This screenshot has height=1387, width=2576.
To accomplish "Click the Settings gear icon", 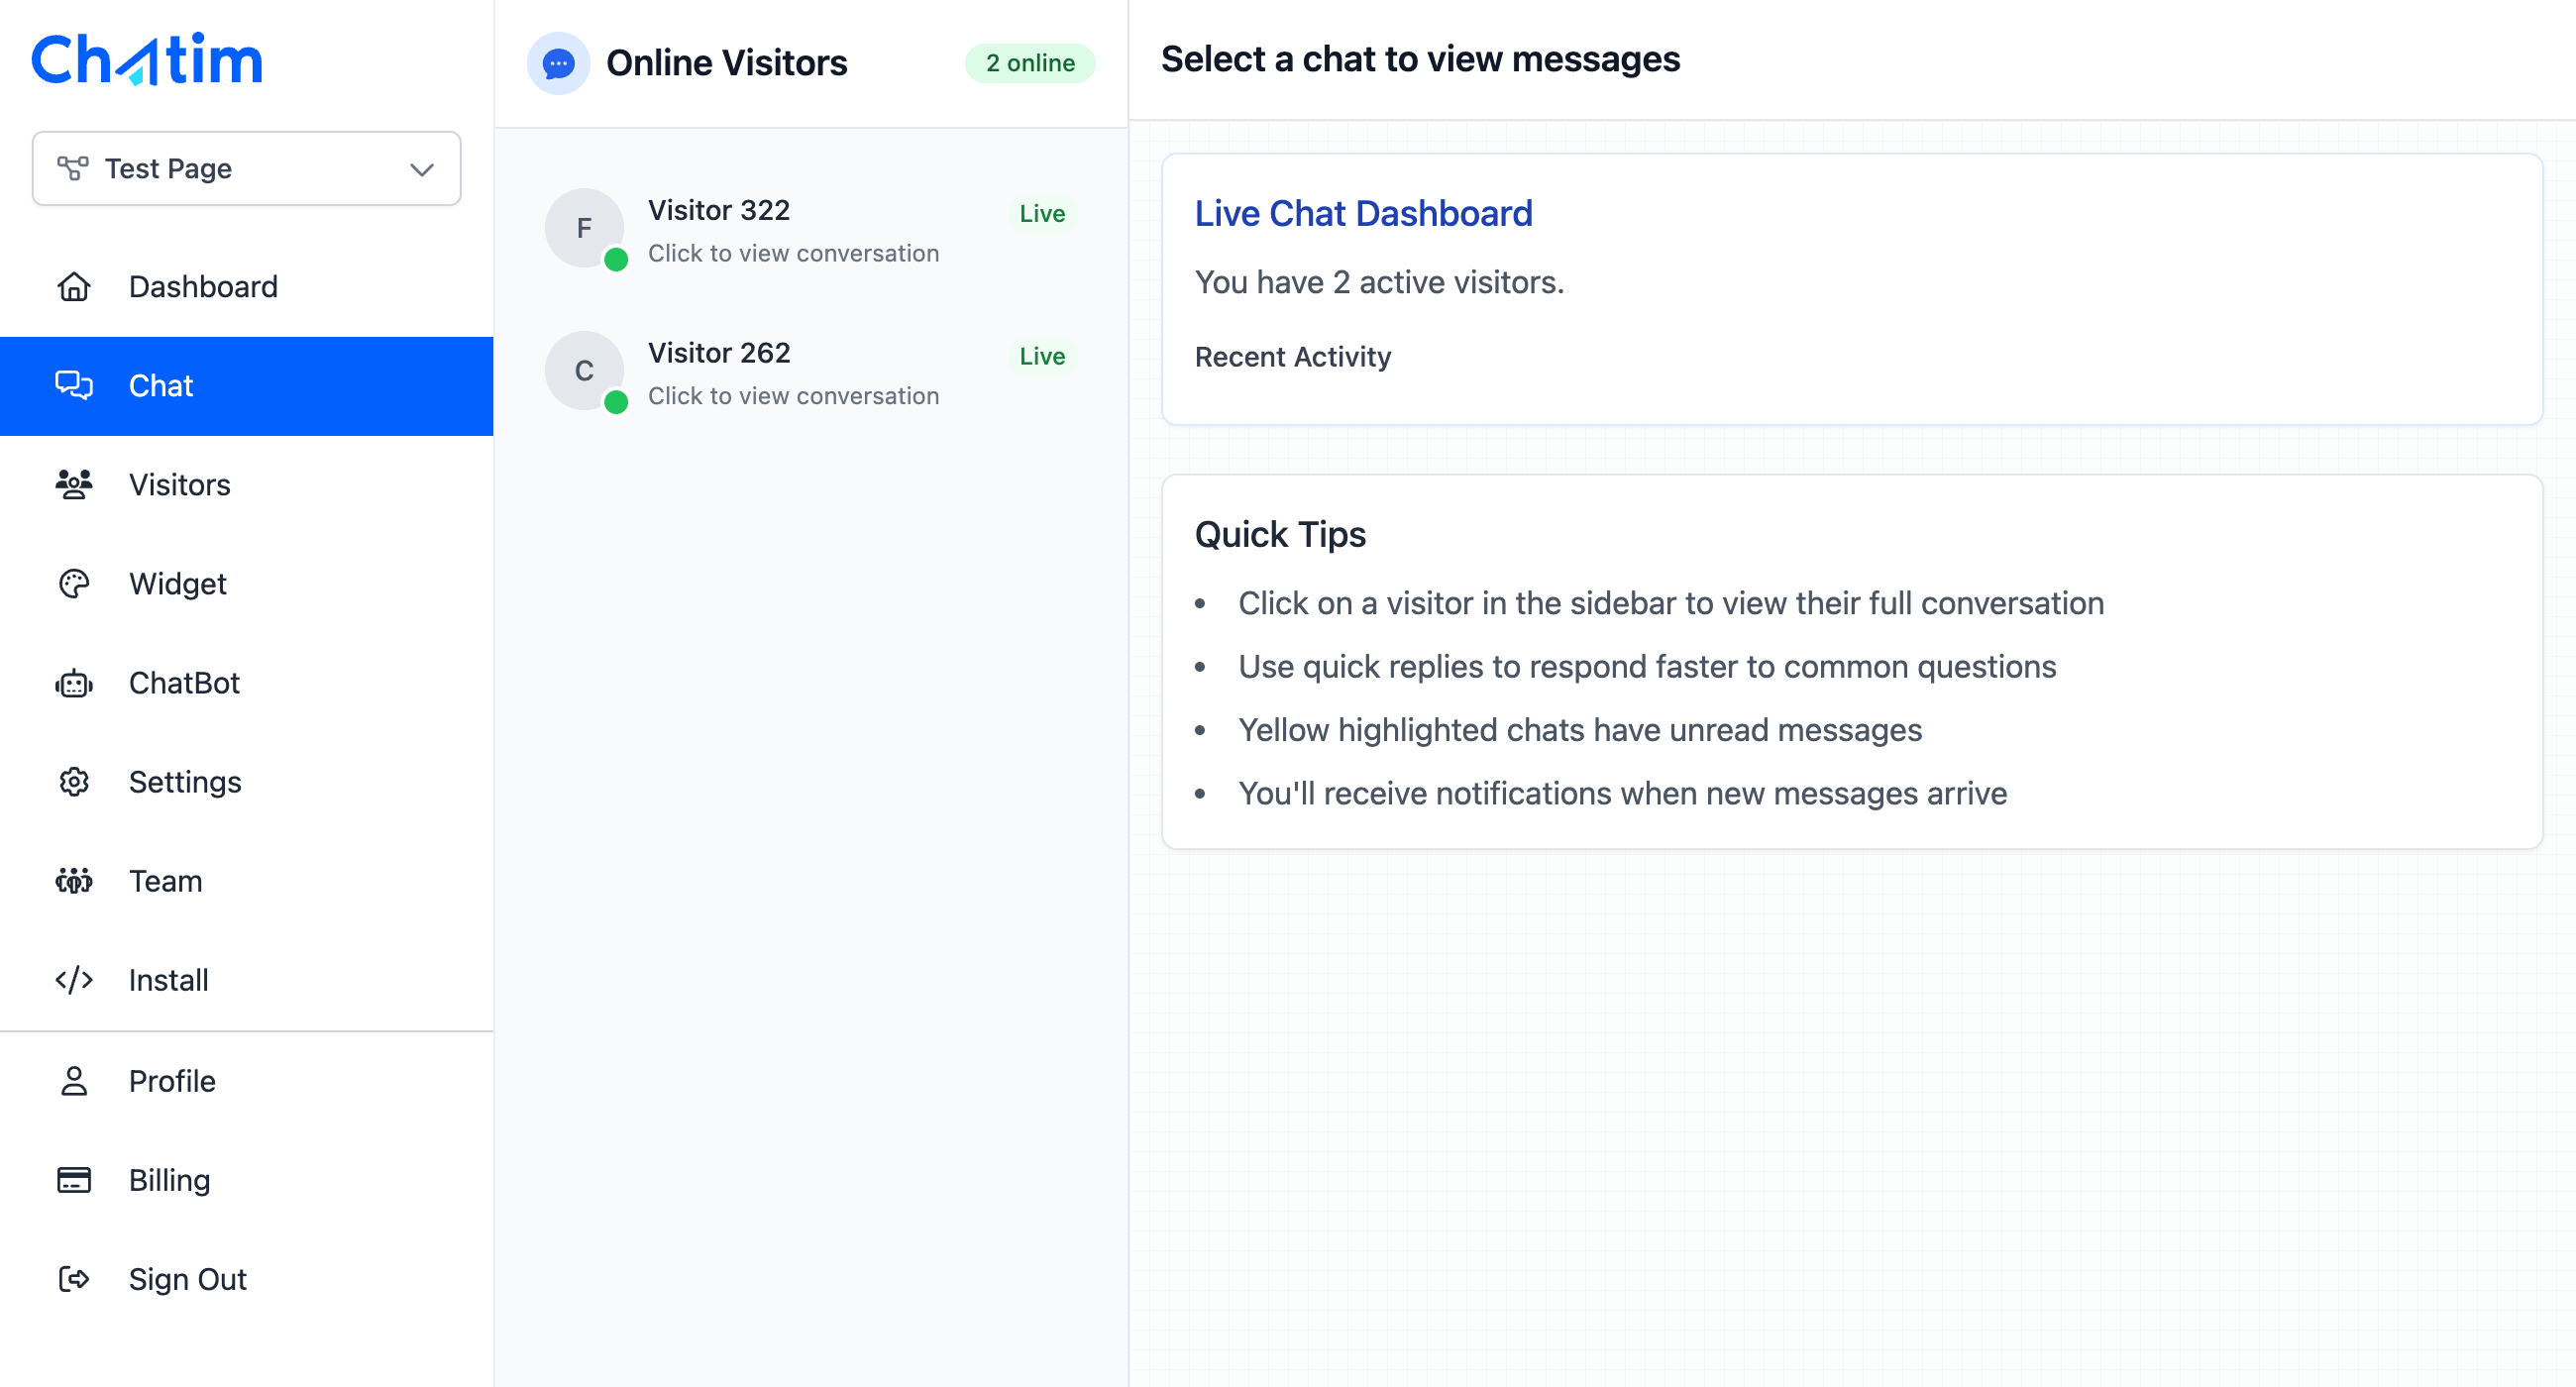I will [x=74, y=782].
